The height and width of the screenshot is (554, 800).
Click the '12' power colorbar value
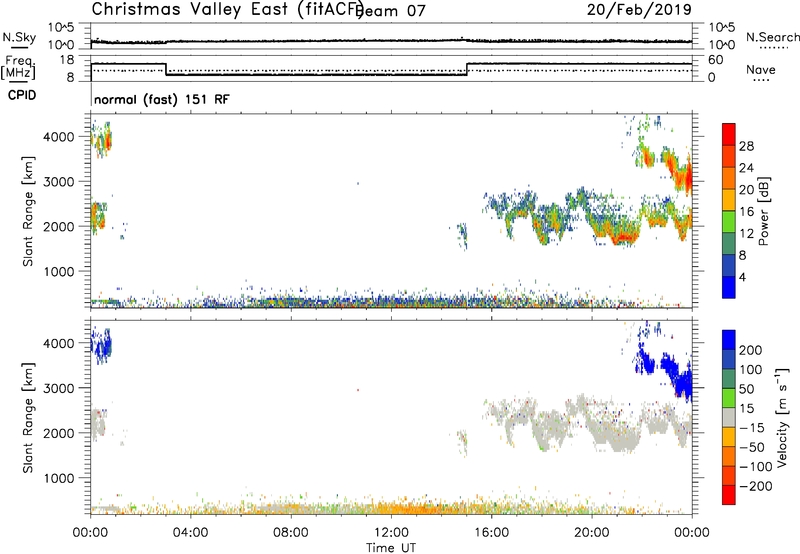746,234
